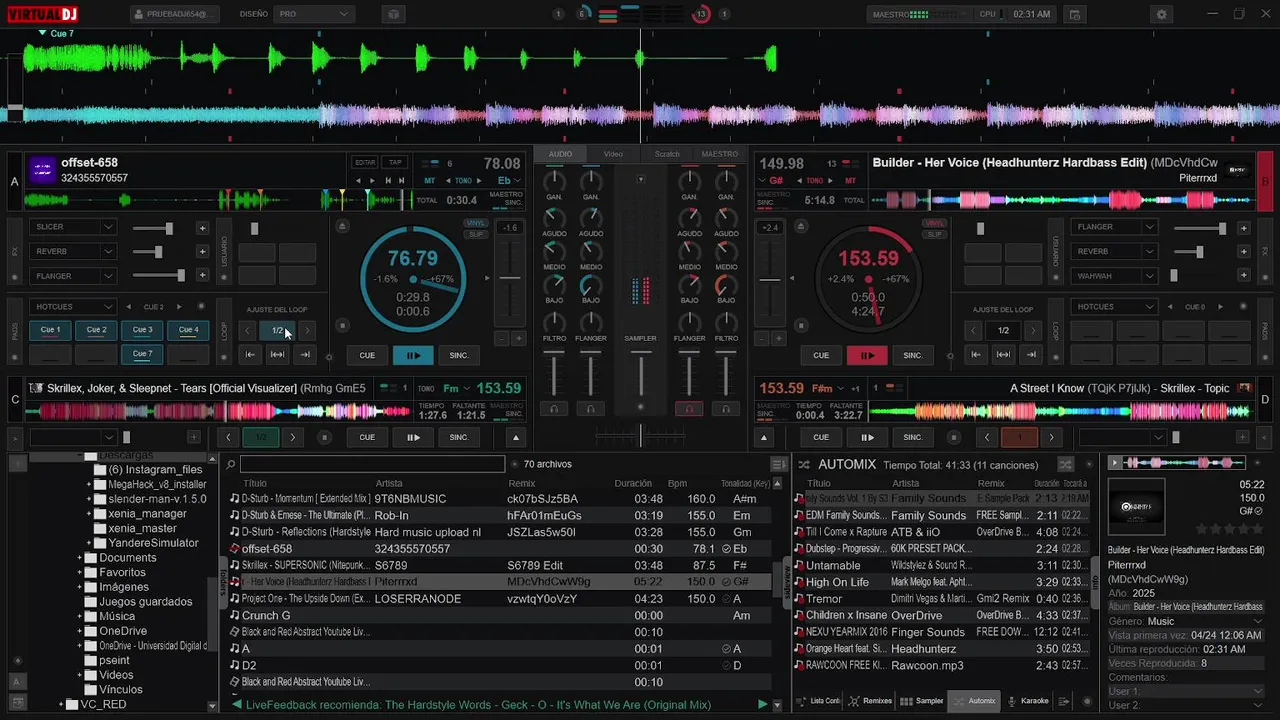Click sidelist toggle icon next to Karaoke

(x=1063, y=701)
